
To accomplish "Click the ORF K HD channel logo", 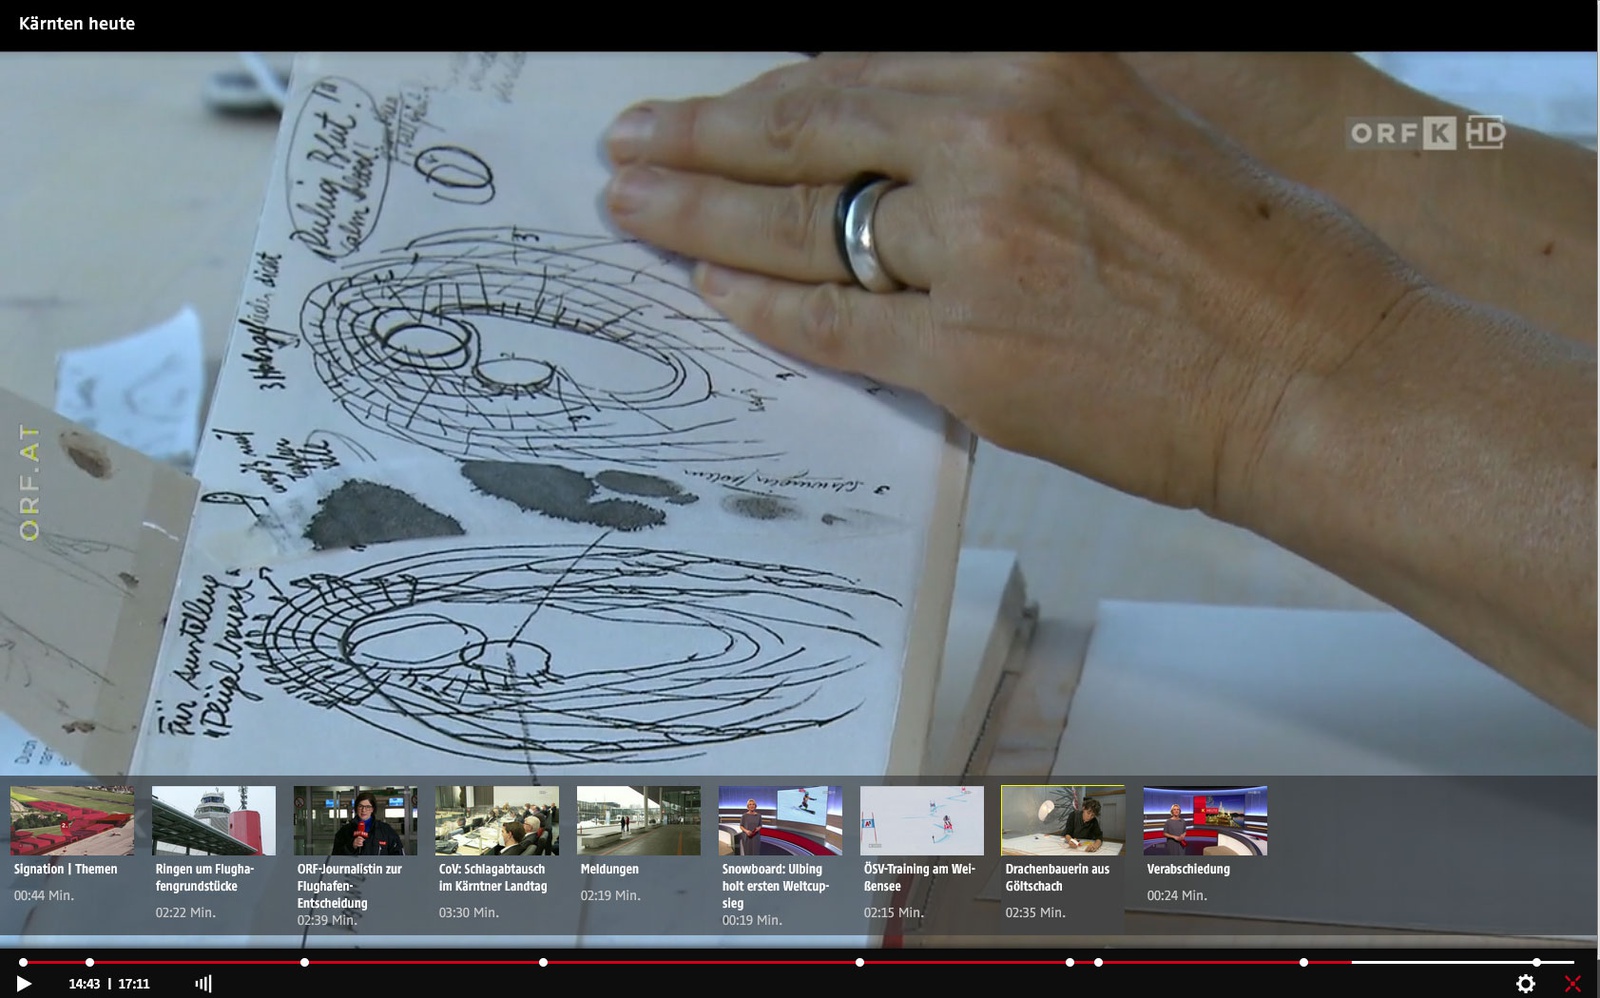I will (1427, 133).
